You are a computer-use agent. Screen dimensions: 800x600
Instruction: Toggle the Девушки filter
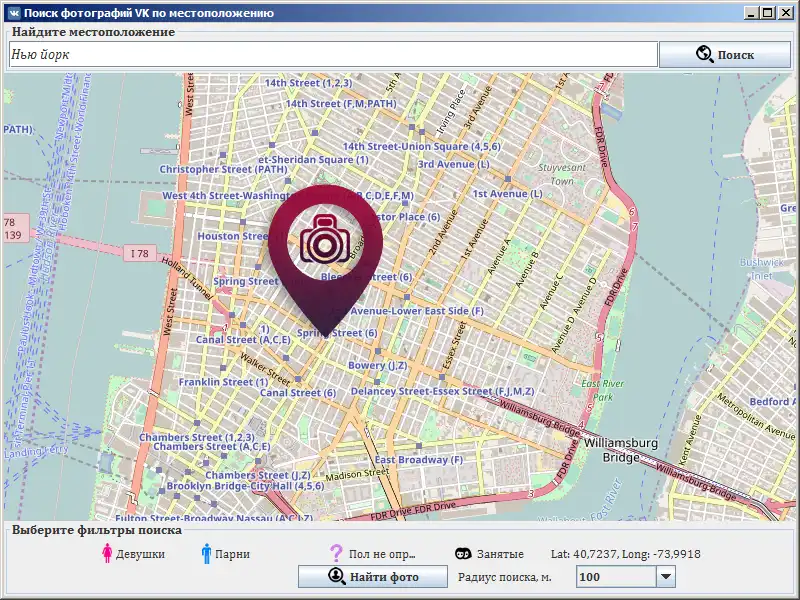(x=133, y=554)
